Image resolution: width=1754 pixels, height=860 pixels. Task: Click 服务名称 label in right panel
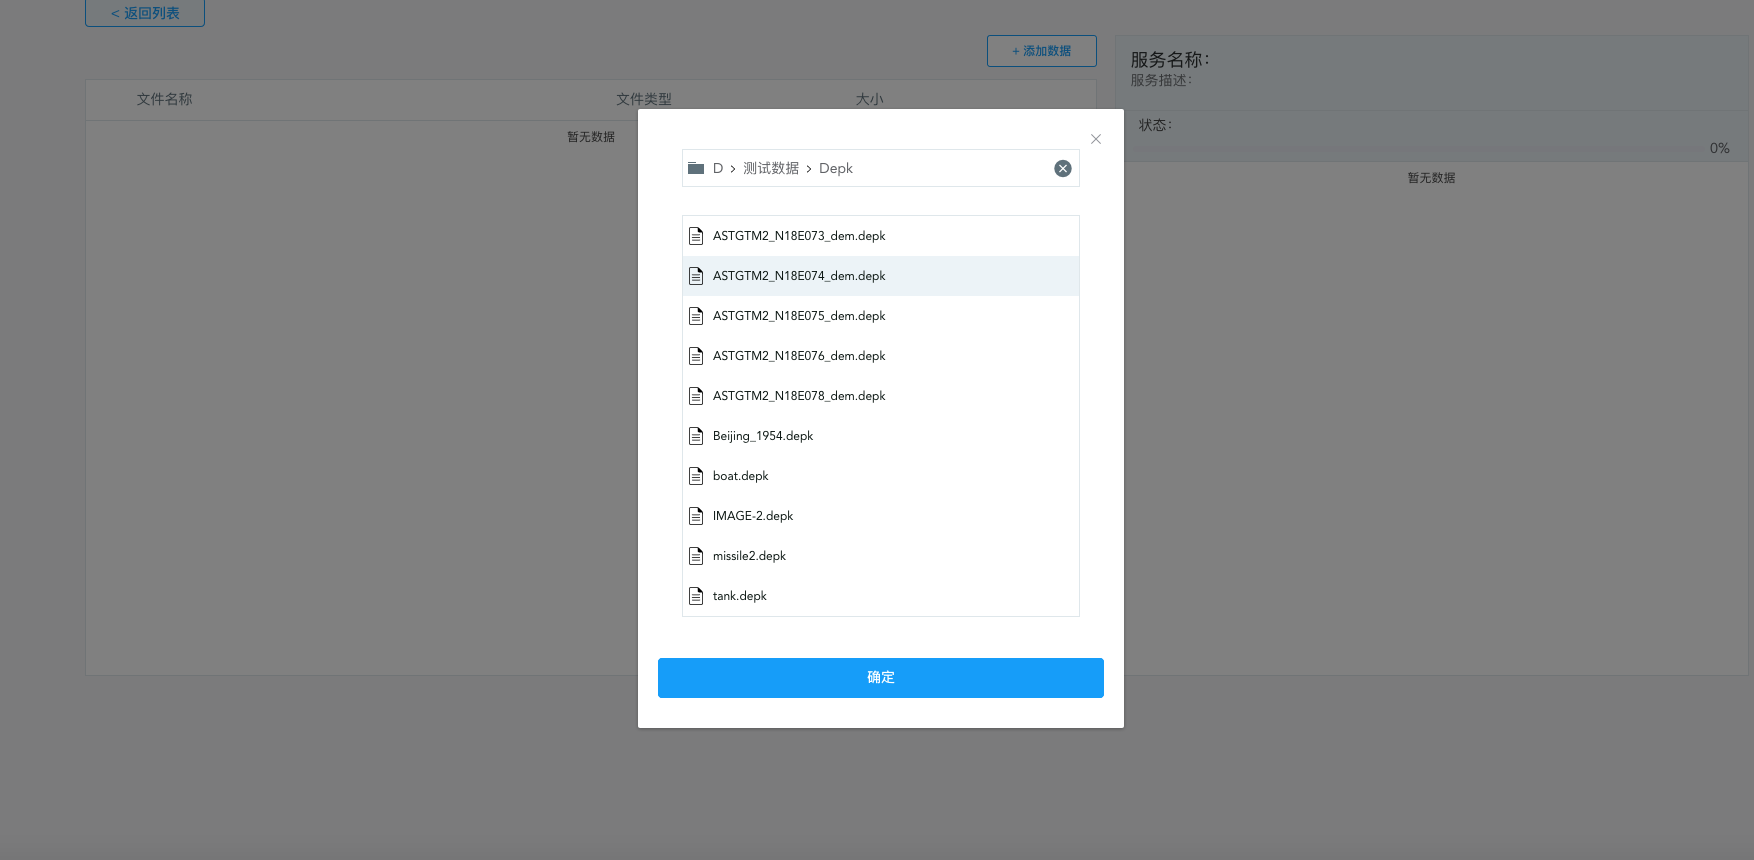(x=1170, y=60)
